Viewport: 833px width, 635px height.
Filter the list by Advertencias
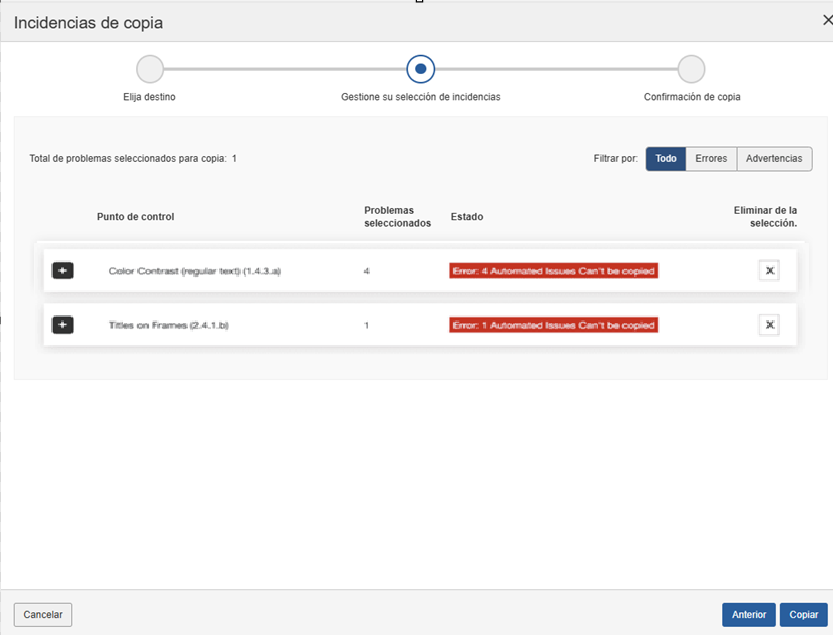[774, 159]
